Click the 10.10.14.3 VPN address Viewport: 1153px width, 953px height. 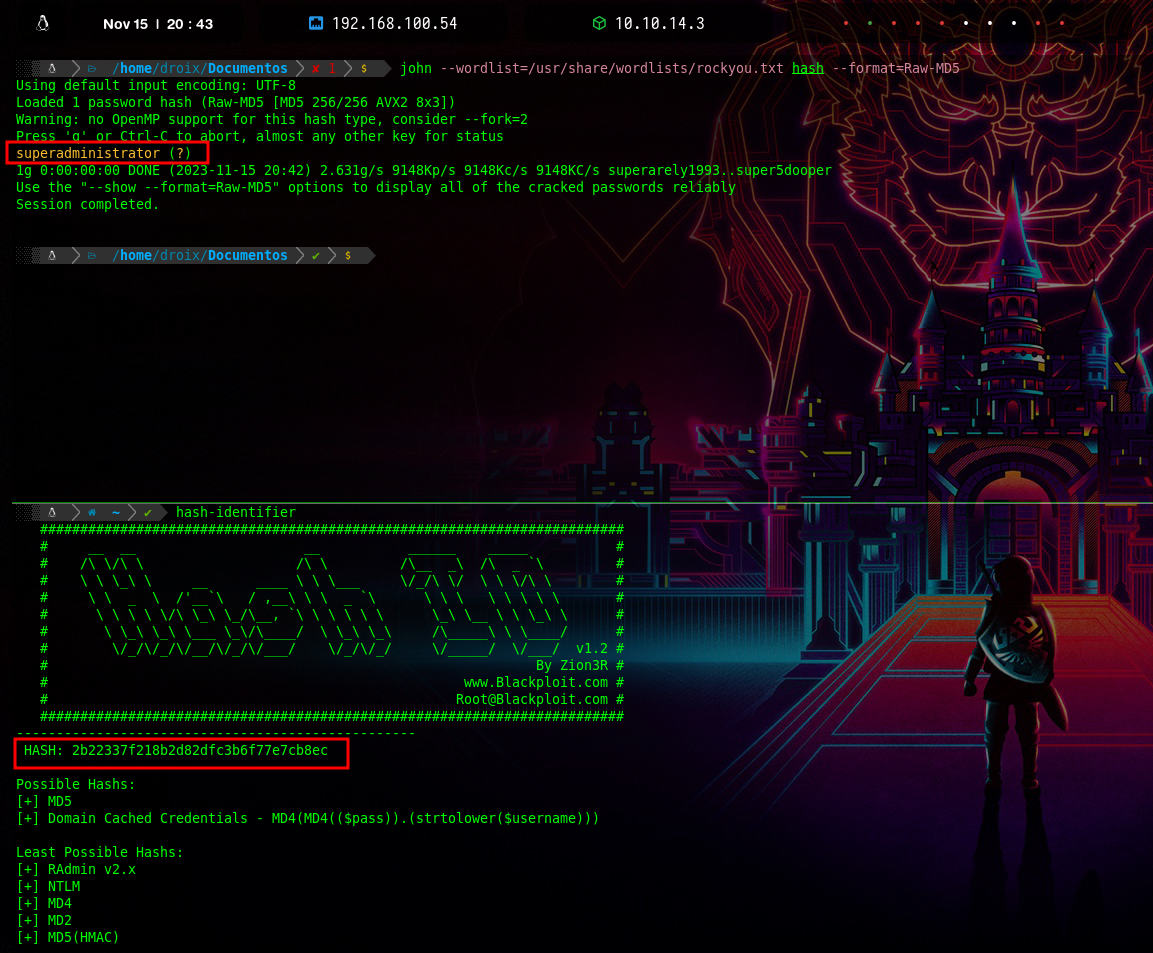[x=659, y=23]
